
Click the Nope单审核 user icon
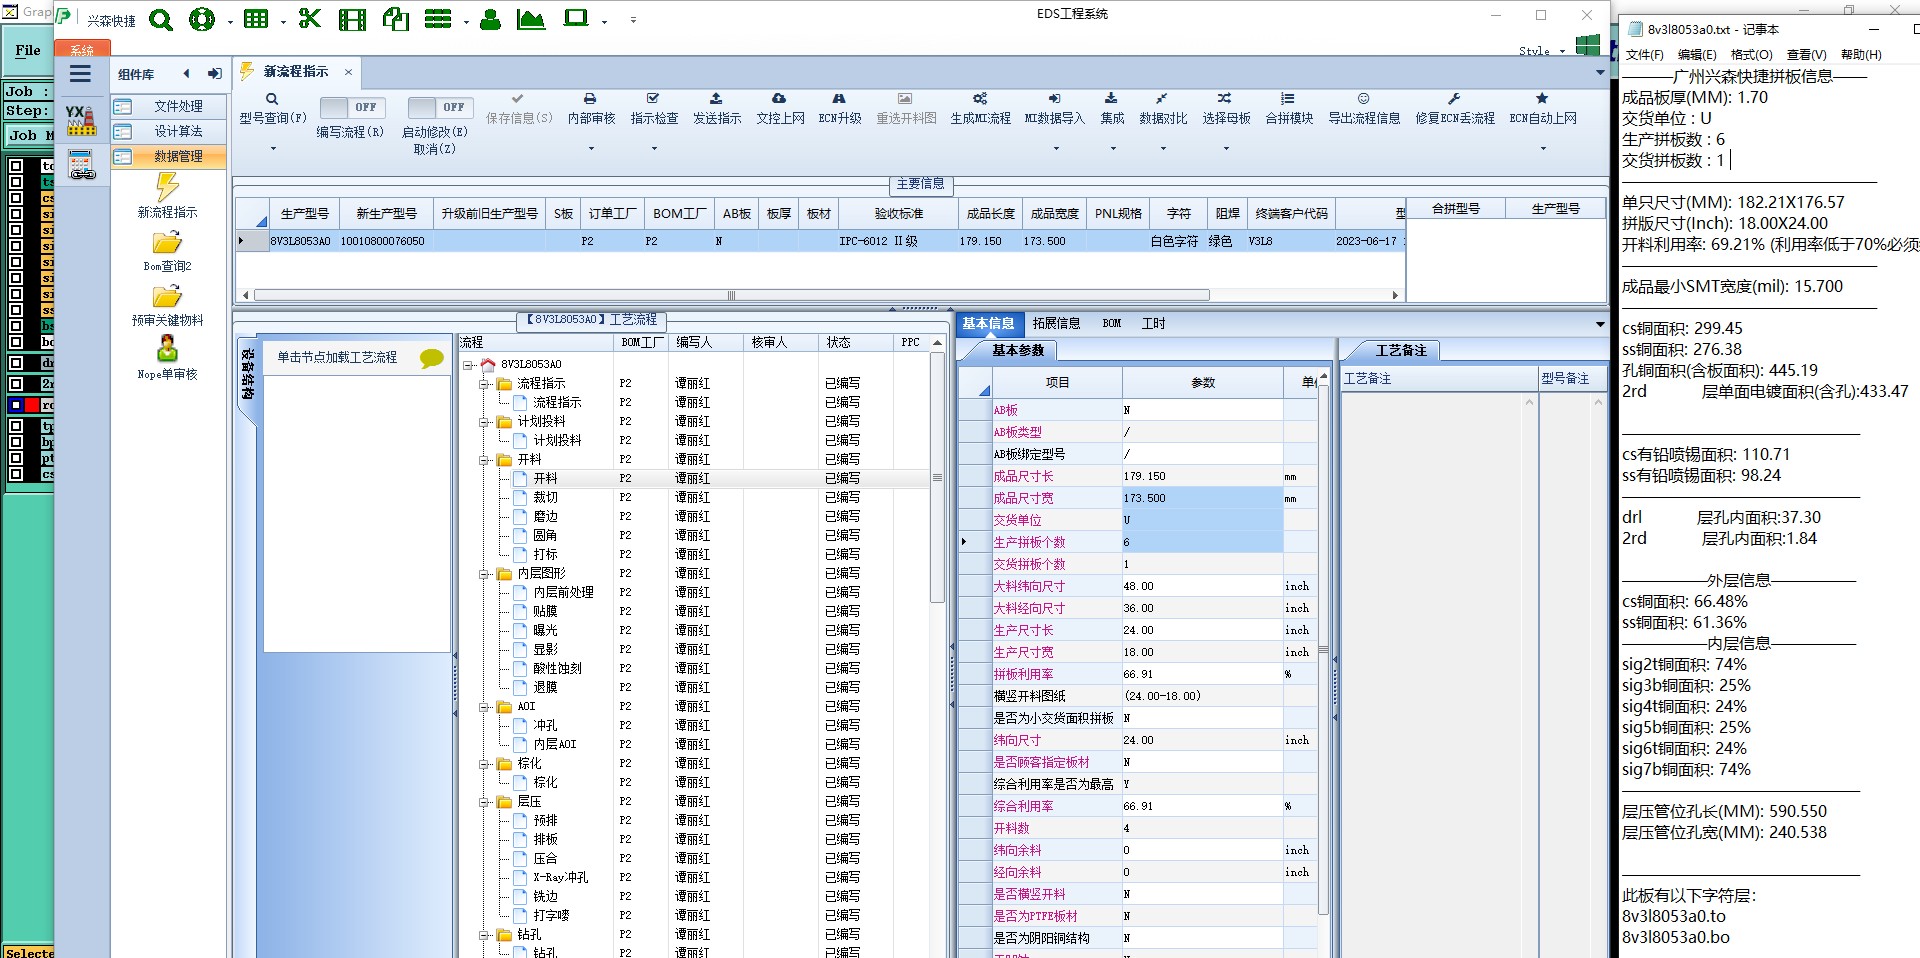coord(167,349)
